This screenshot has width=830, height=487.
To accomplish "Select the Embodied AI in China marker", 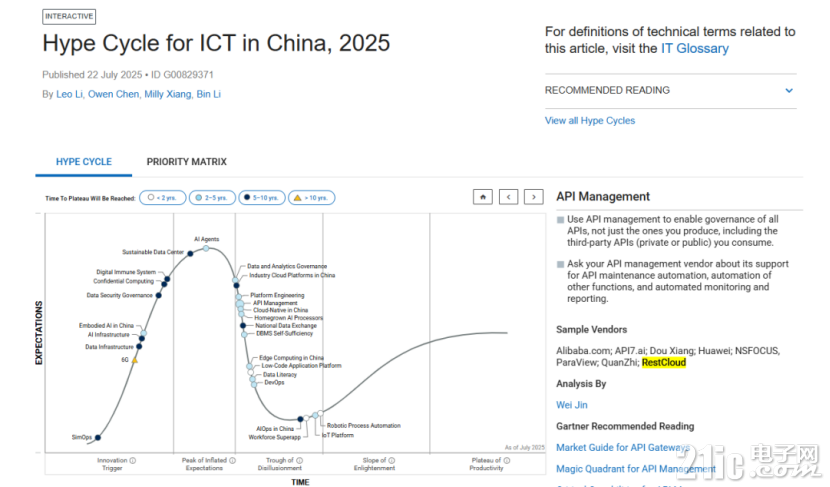I will pos(143,333).
